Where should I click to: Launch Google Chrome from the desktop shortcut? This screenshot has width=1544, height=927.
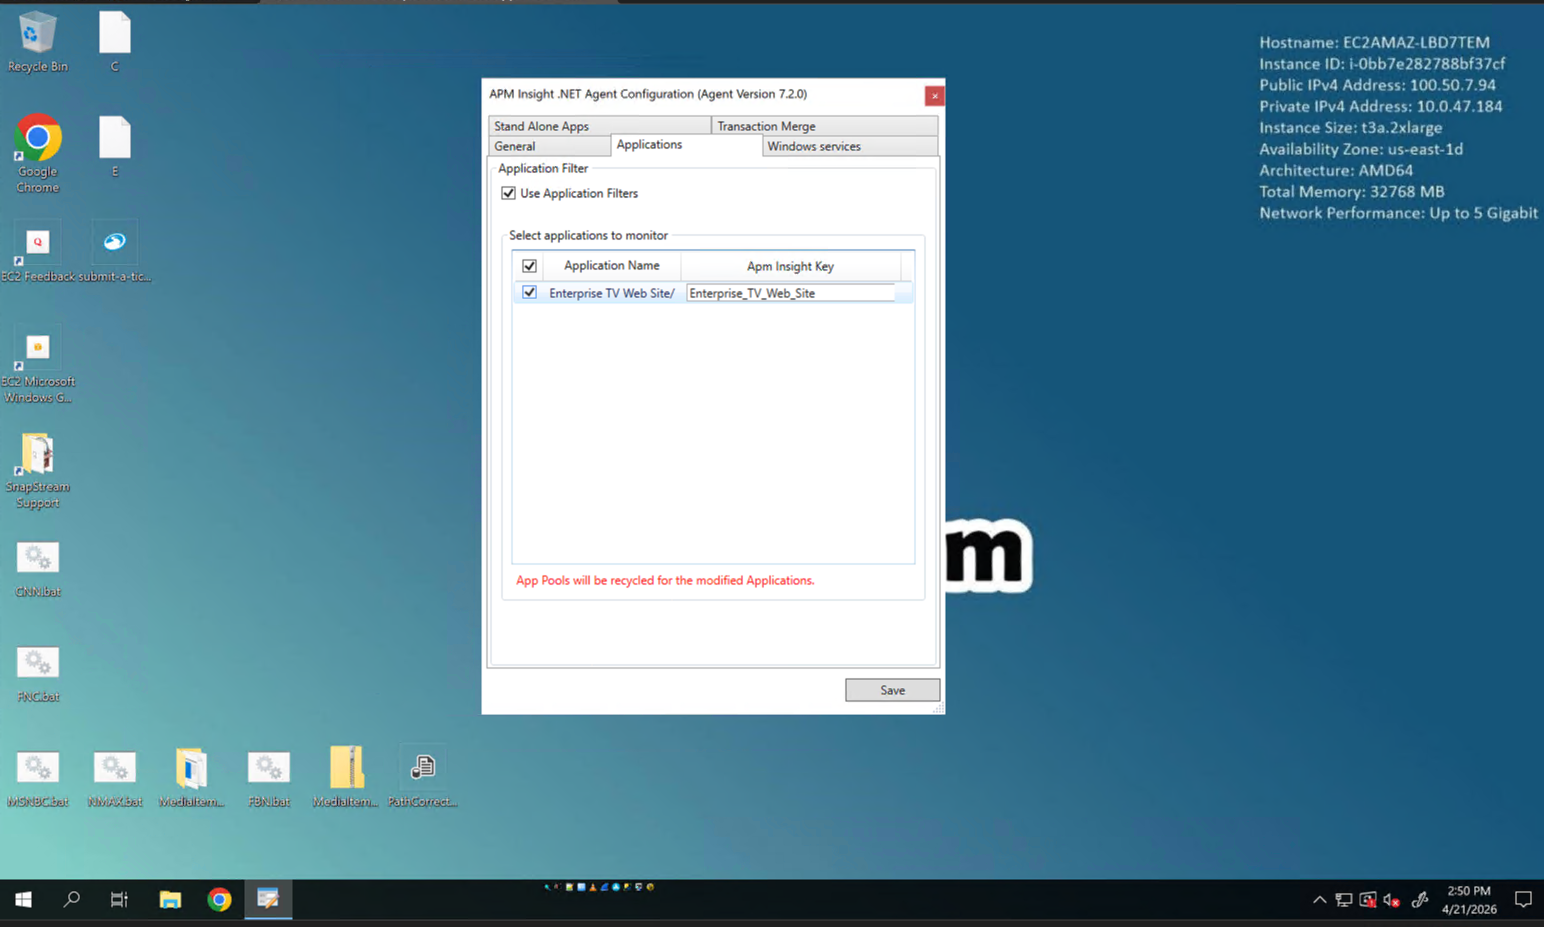tap(37, 140)
